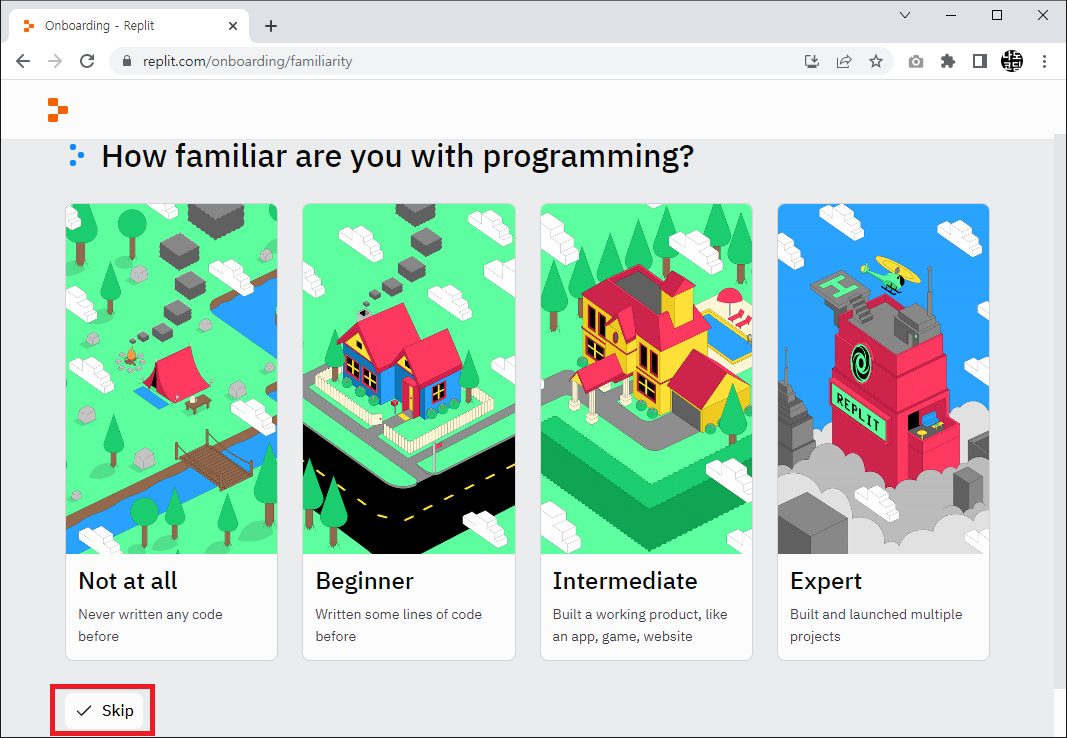Choose the Expert Replit tower illustration

883,379
